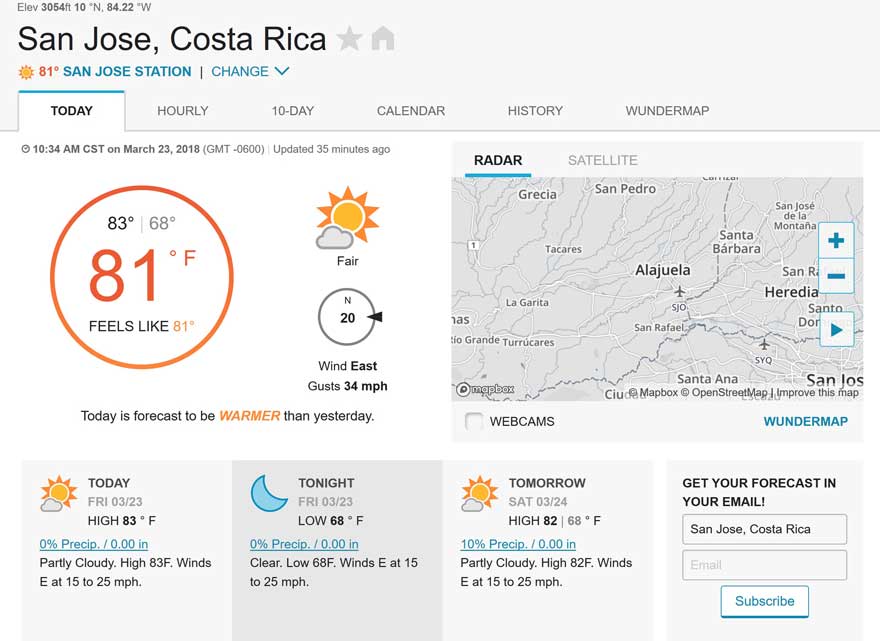880x641 pixels.
Task: Click the Wind East label
Action: pyautogui.click(x=347, y=366)
